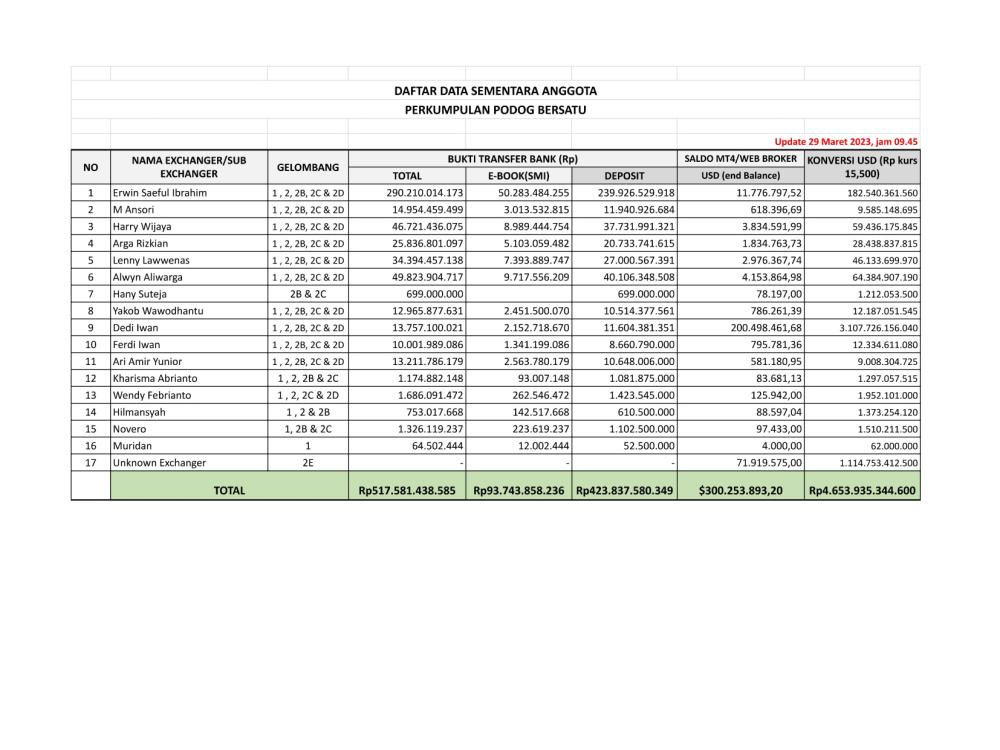Select the SALDO MT4/WEB BROKER header
Viewport: 1000px width, 750px height.
point(740,159)
